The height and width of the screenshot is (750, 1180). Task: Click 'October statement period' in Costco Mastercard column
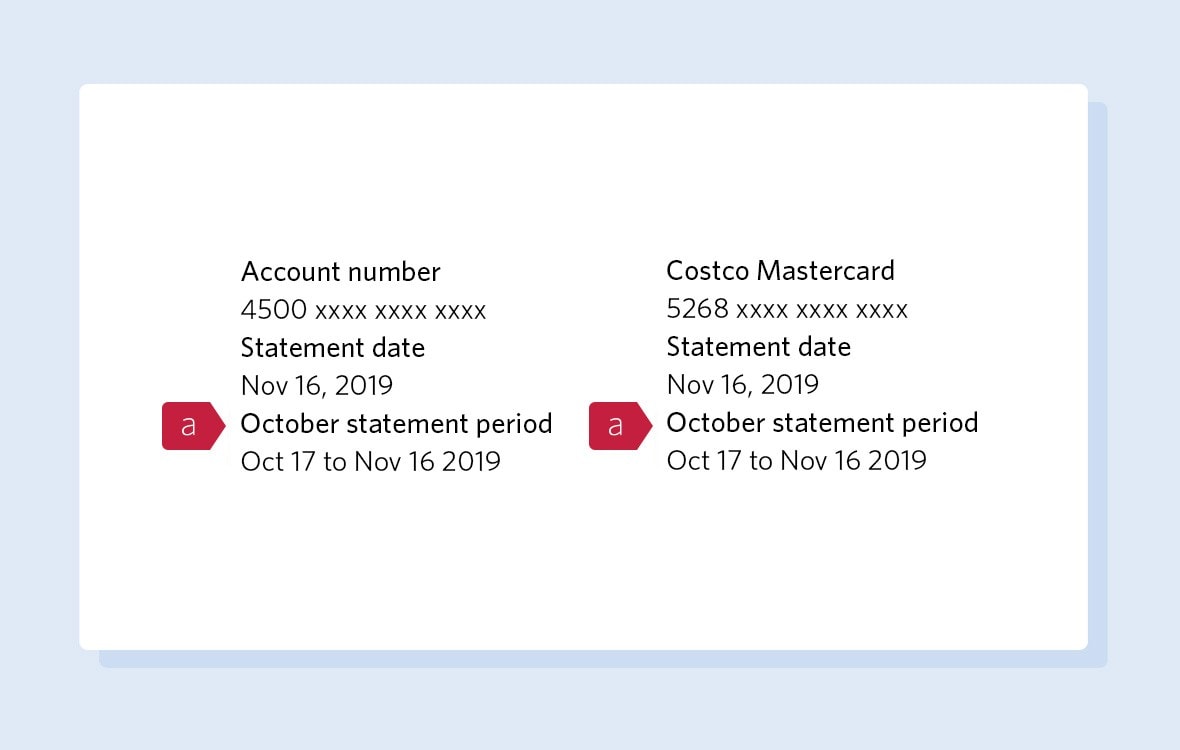tap(823, 423)
